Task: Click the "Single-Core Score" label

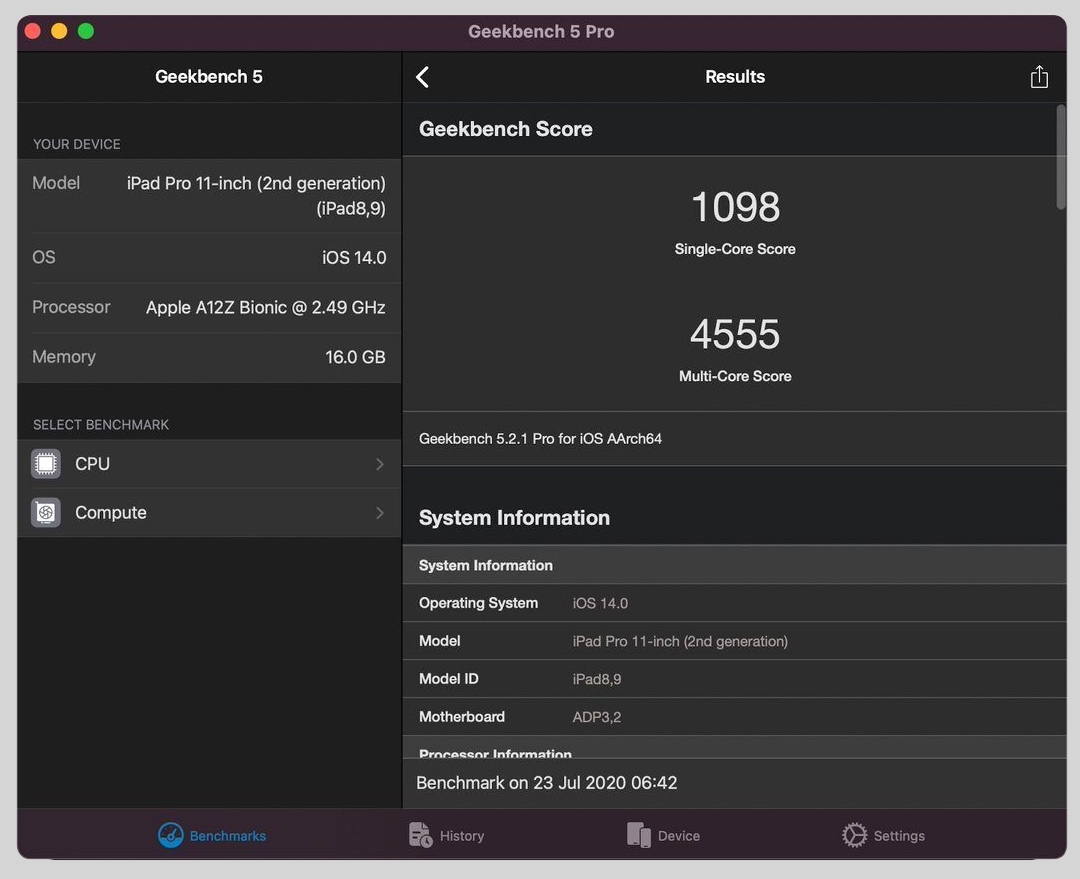Action: [x=735, y=249]
